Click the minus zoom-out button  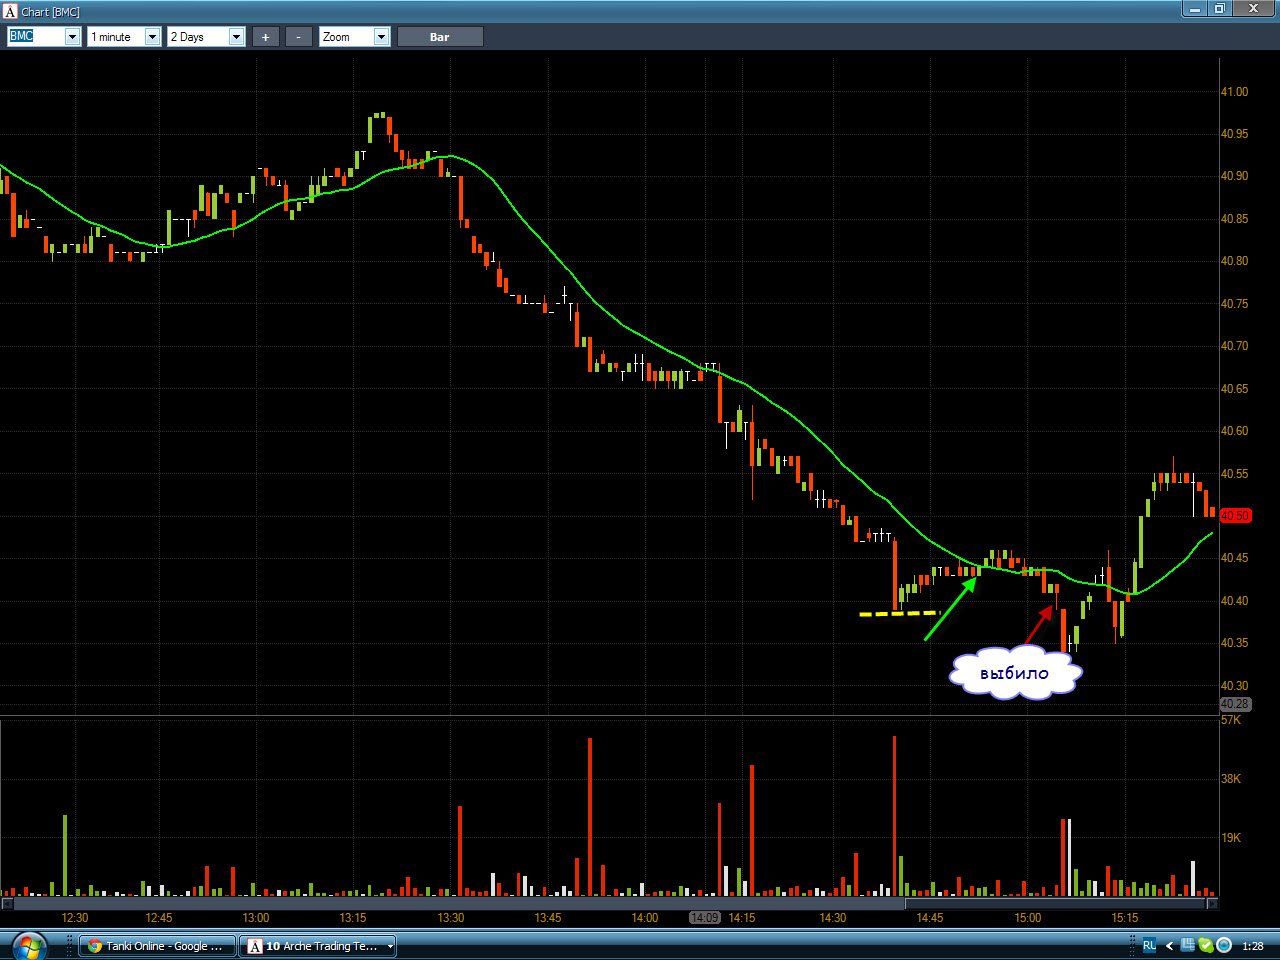click(298, 37)
